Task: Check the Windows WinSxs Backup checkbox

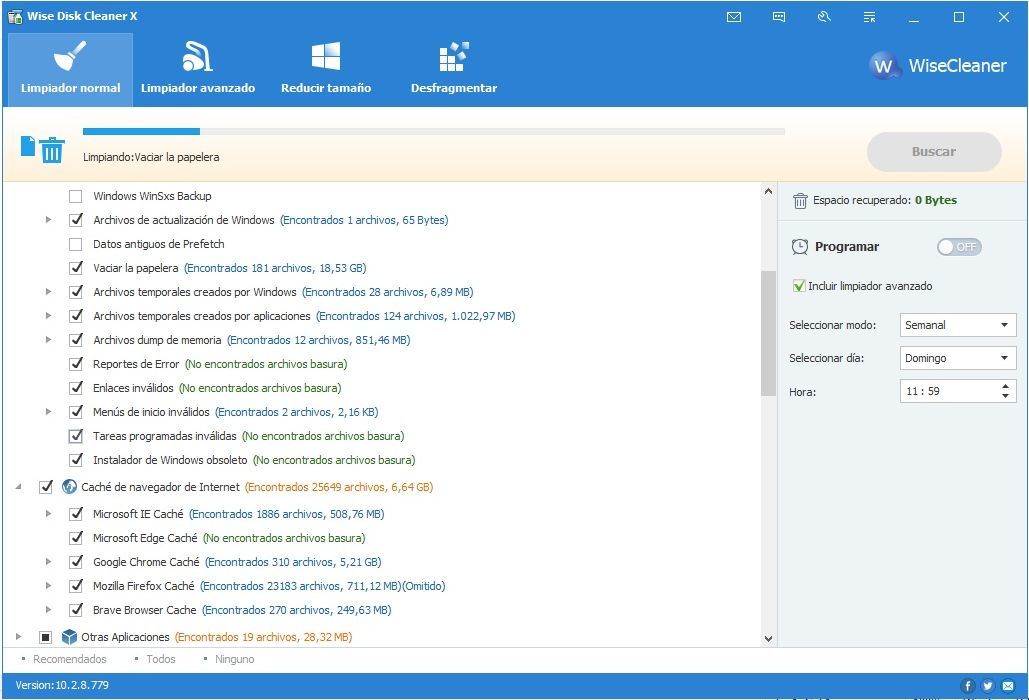Action: point(76,196)
